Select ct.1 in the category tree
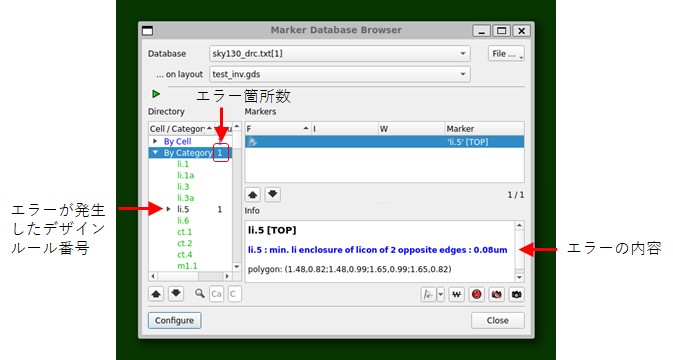 (x=185, y=232)
